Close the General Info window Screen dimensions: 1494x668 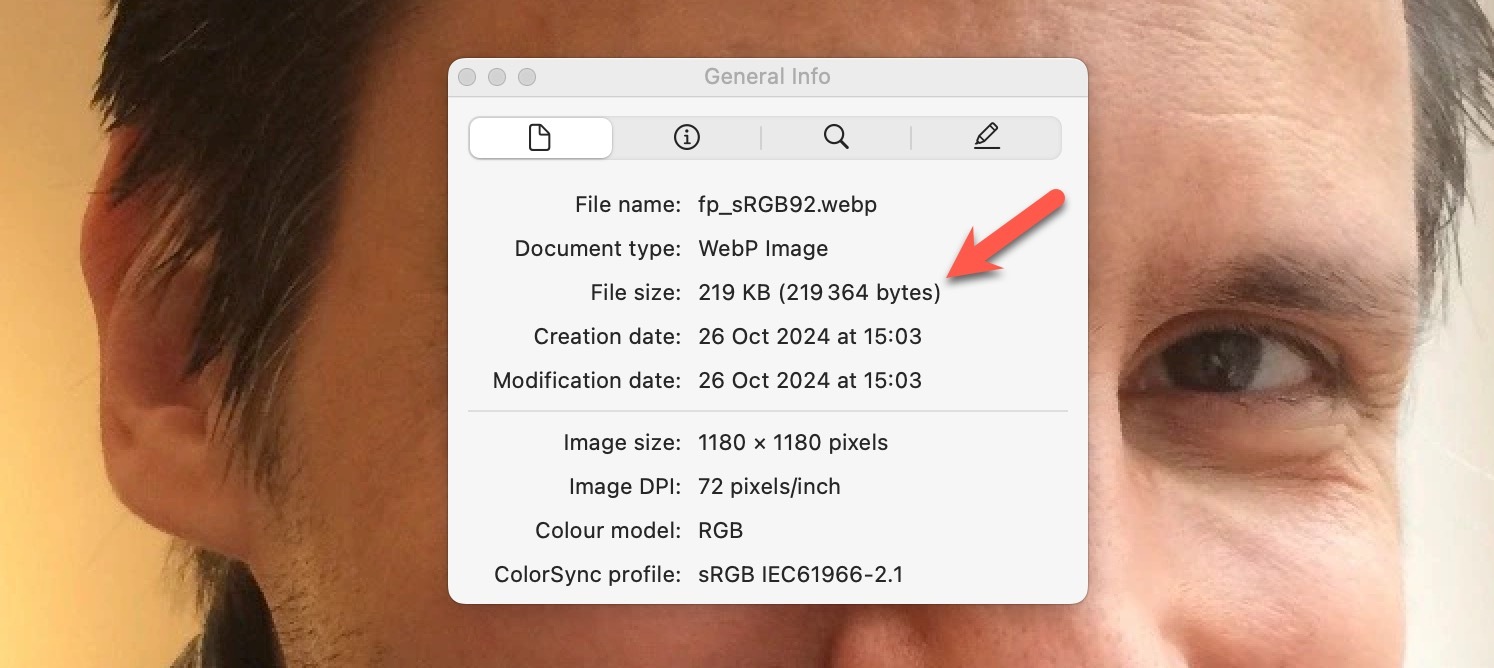(467, 77)
